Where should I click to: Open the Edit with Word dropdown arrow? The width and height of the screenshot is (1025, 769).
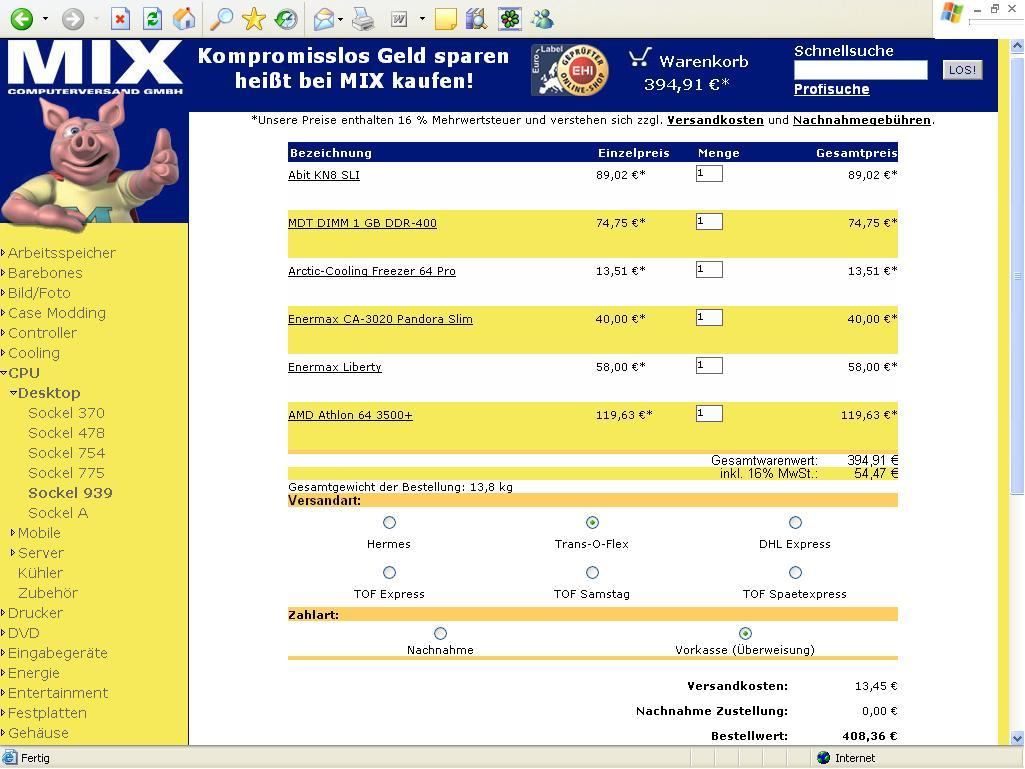(422, 19)
